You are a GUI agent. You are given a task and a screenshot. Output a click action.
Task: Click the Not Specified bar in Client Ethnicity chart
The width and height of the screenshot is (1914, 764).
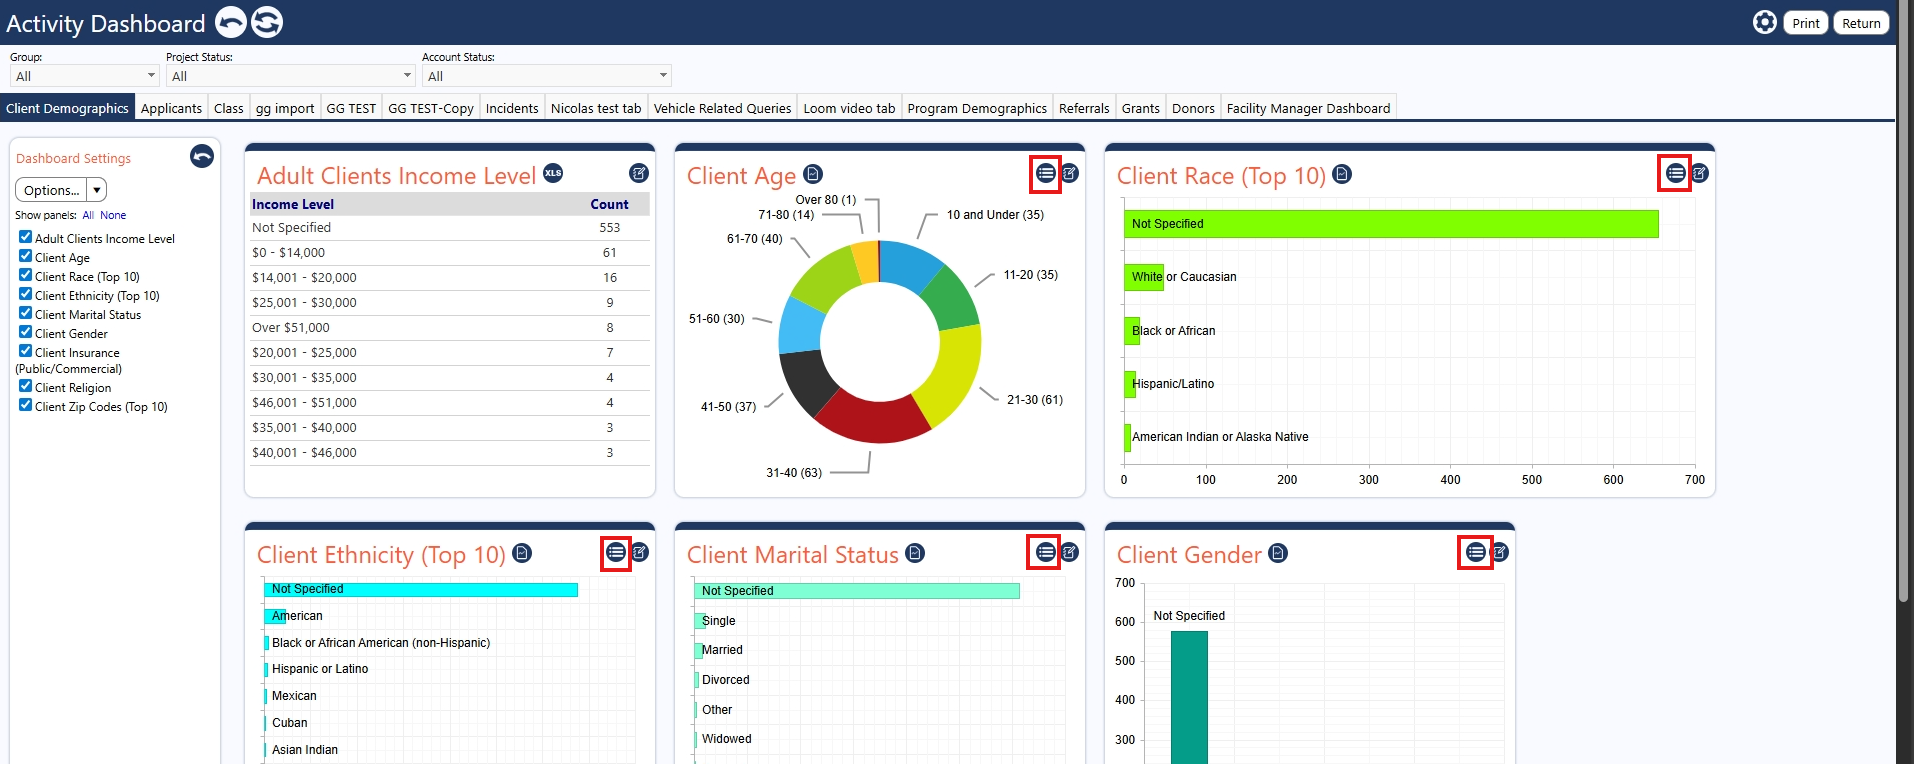tap(421, 590)
